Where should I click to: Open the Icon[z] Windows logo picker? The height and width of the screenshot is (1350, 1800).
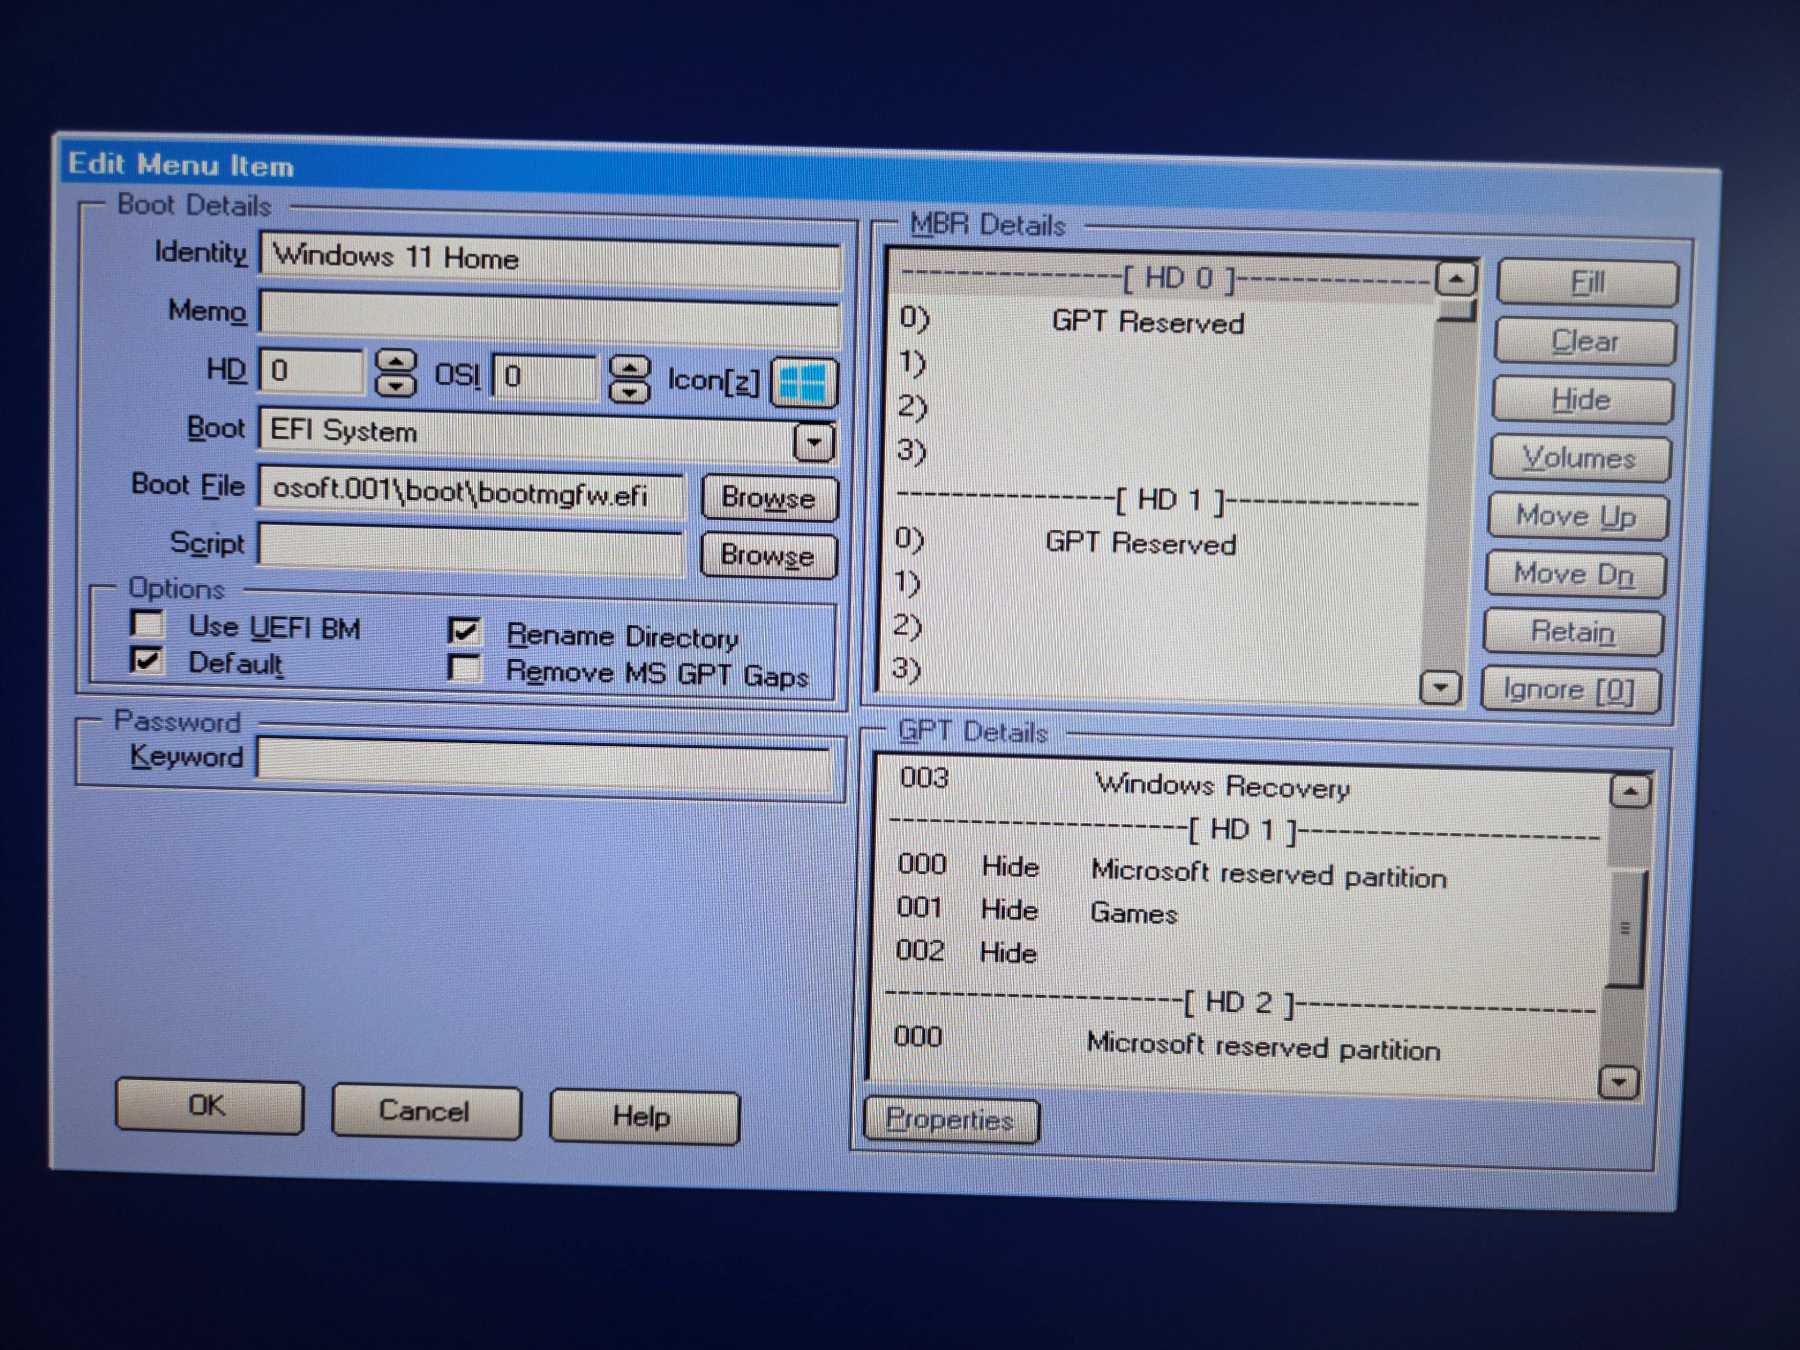(x=804, y=383)
